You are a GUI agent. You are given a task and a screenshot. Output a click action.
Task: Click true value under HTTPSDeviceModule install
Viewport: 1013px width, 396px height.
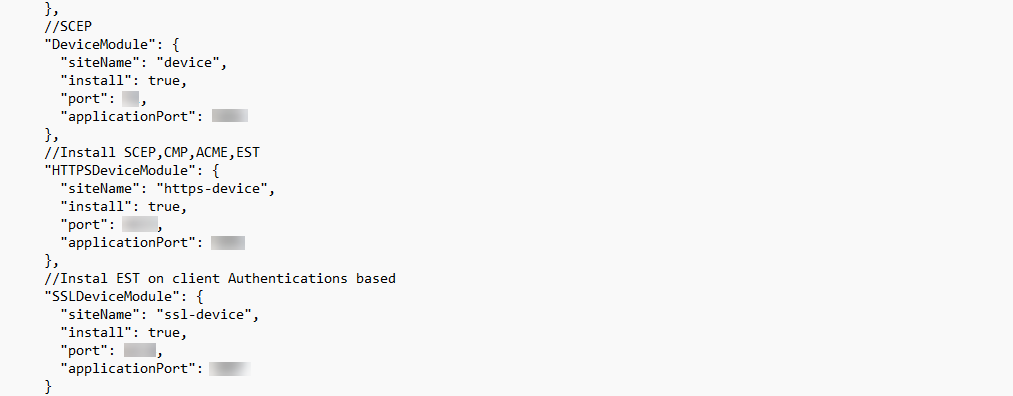164,207
